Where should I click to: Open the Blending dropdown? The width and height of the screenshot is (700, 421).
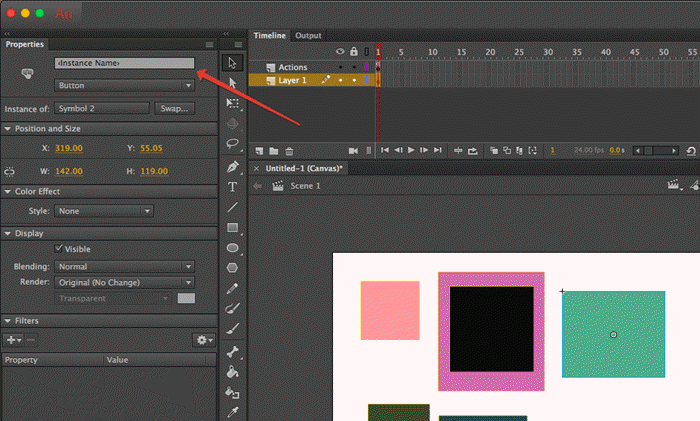point(125,267)
